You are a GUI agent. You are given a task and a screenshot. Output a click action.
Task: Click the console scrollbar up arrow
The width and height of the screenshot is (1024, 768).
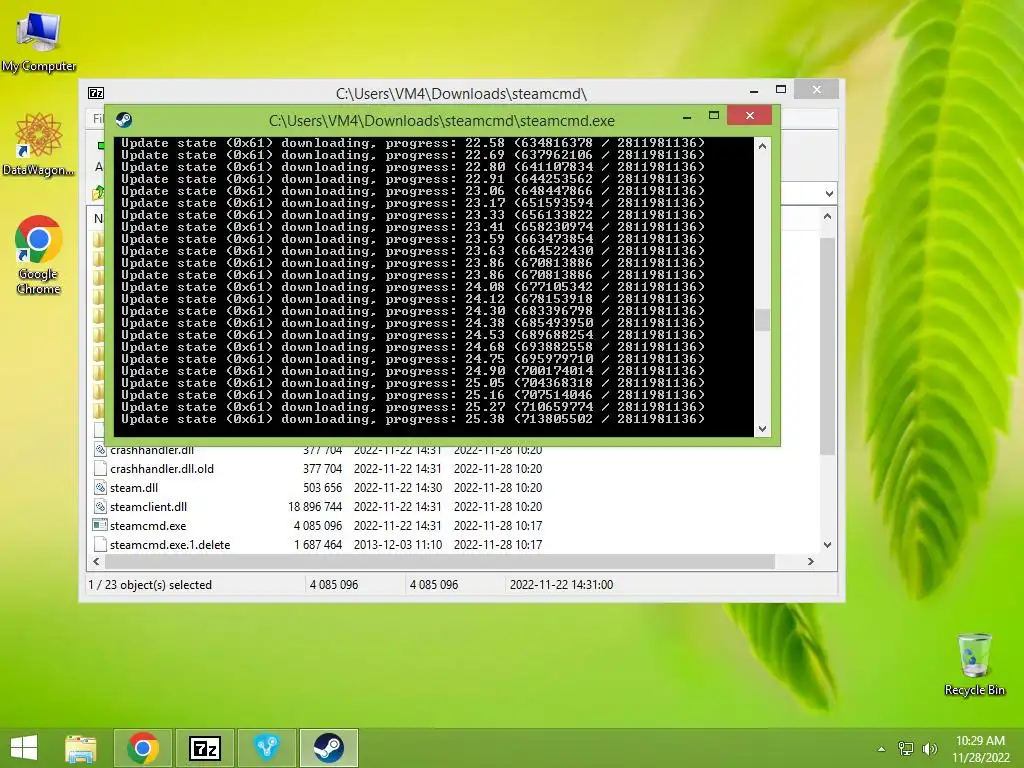click(762, 146)
